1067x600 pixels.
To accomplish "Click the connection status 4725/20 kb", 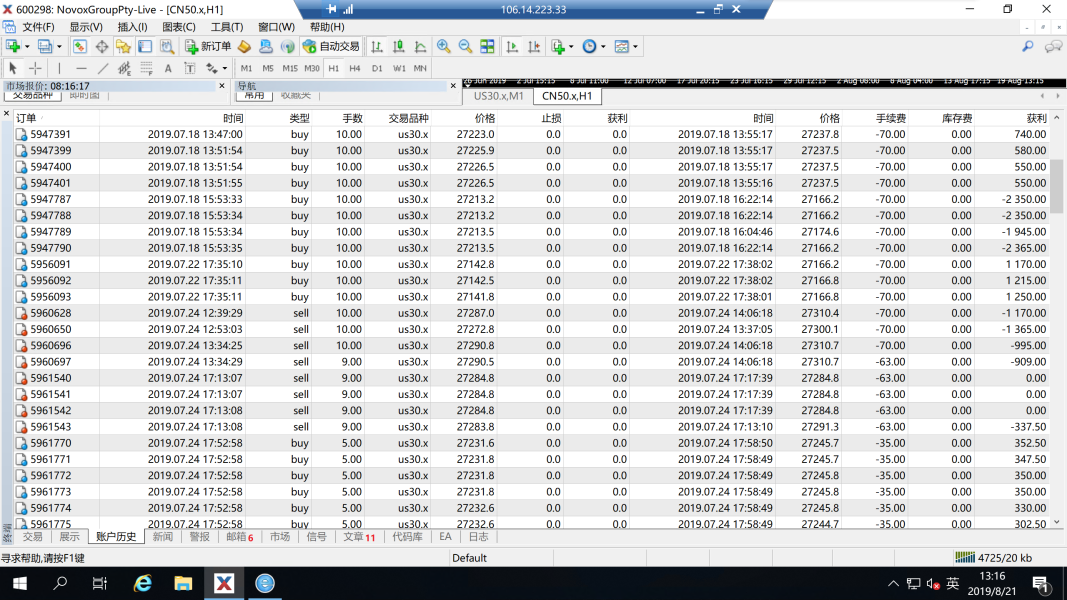I will (x=994, y=558).
